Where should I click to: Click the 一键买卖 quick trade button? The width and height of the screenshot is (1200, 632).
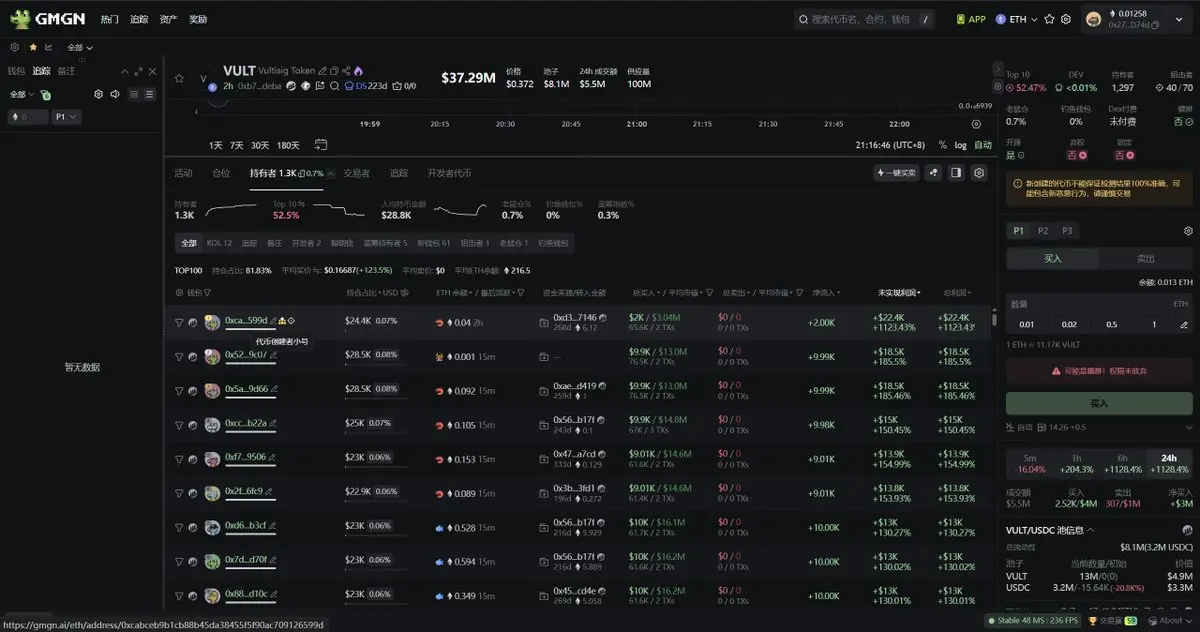click(x=896, y=173)
